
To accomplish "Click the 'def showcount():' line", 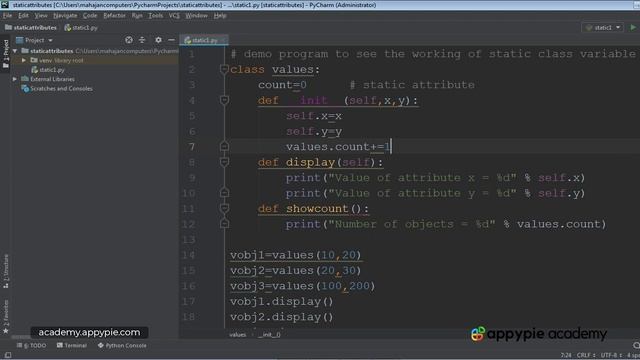I will (313, 209).
